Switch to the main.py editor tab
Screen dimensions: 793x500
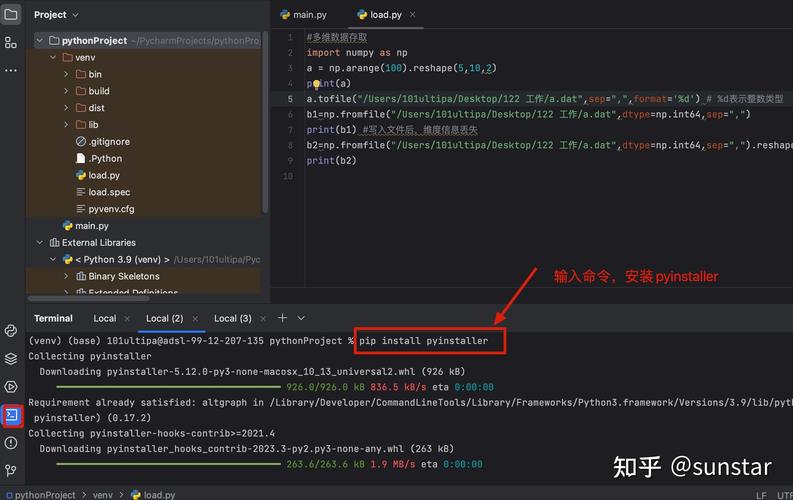coord(303,15)
